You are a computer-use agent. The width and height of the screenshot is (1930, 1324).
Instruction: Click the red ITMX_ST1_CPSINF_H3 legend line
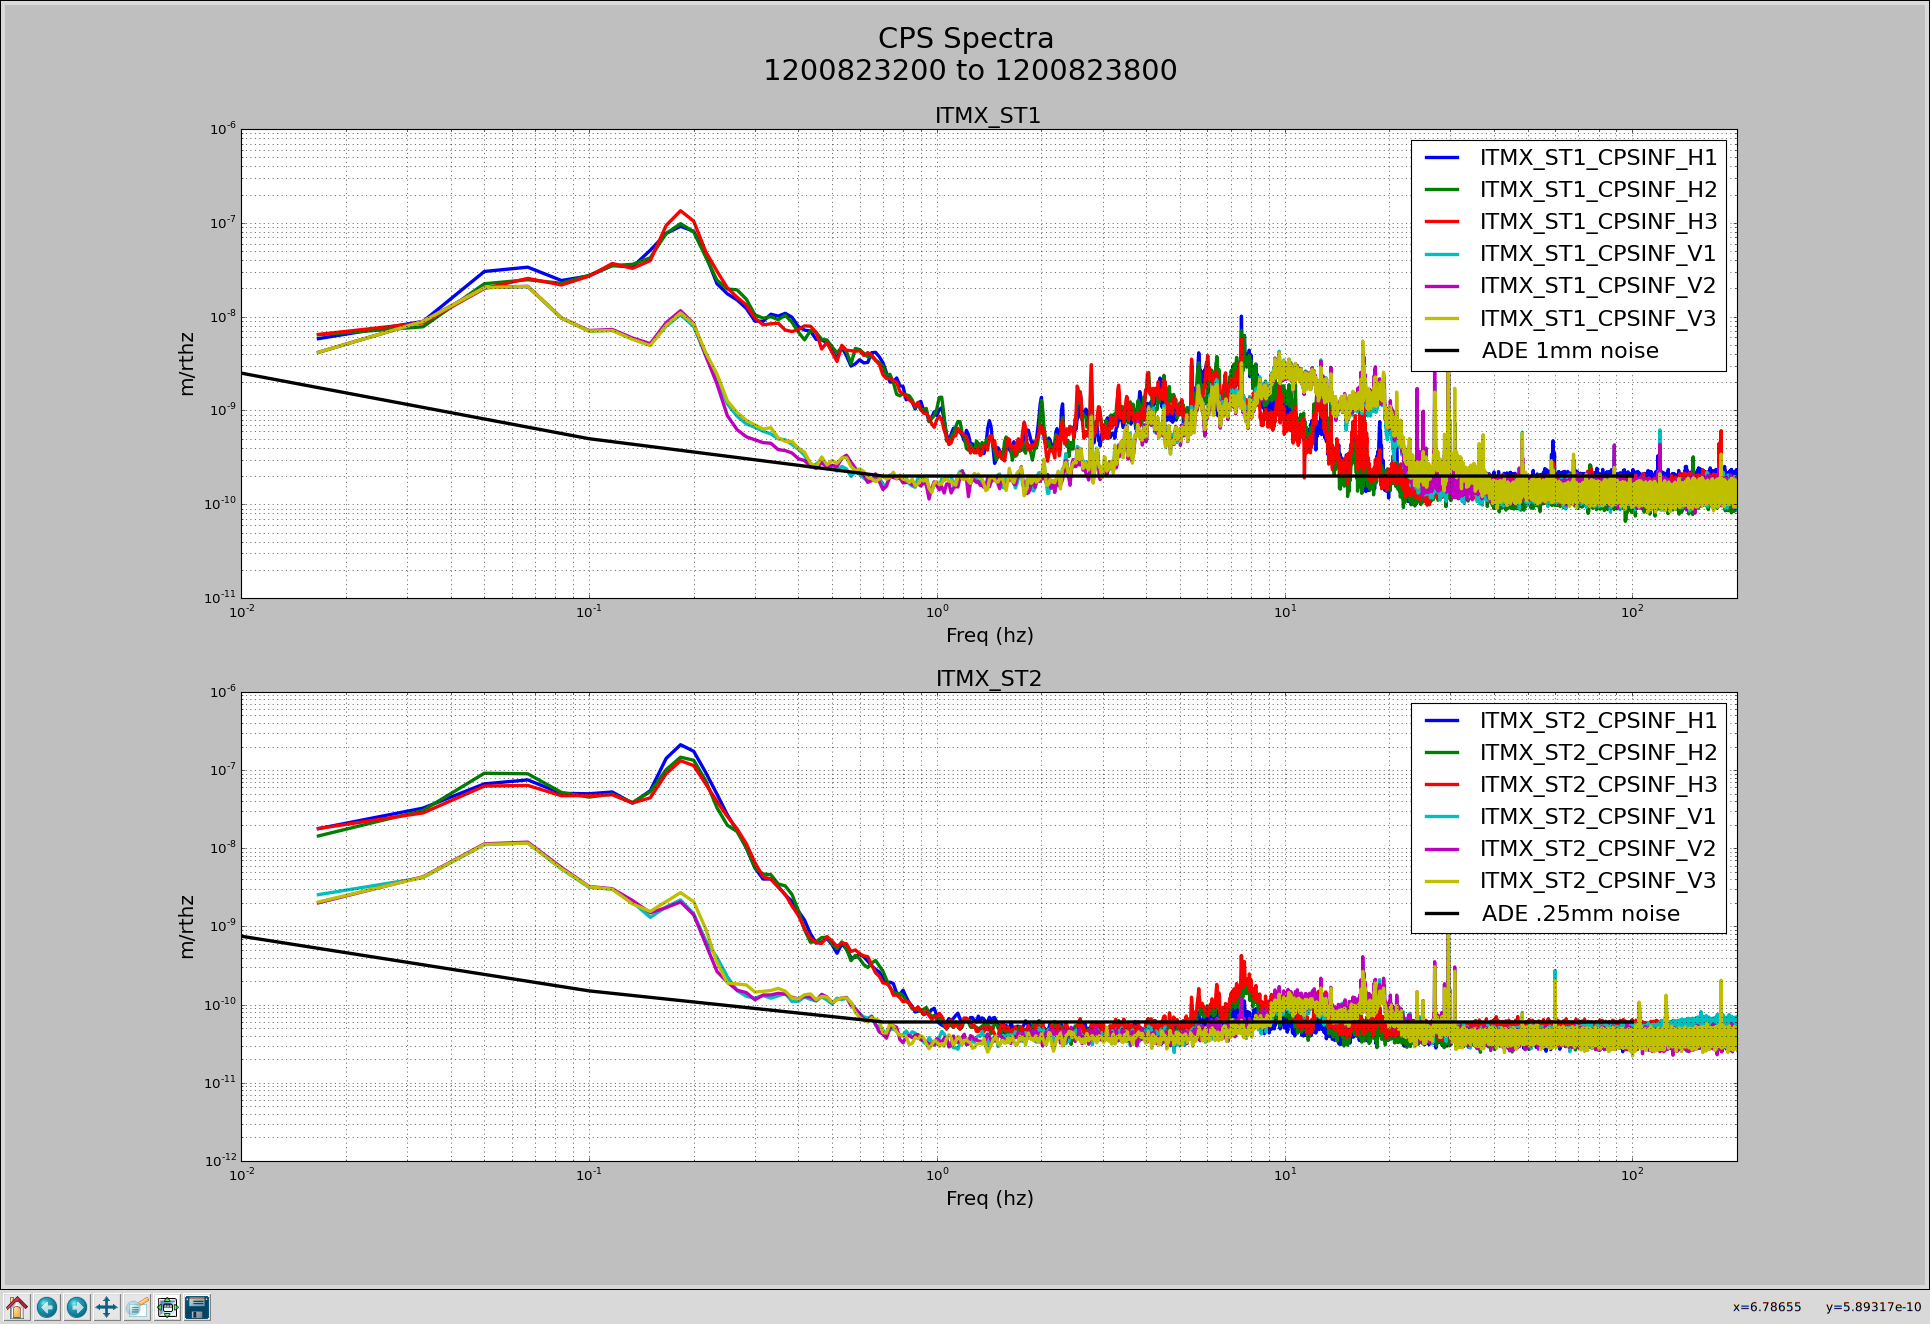[1441, 222]
